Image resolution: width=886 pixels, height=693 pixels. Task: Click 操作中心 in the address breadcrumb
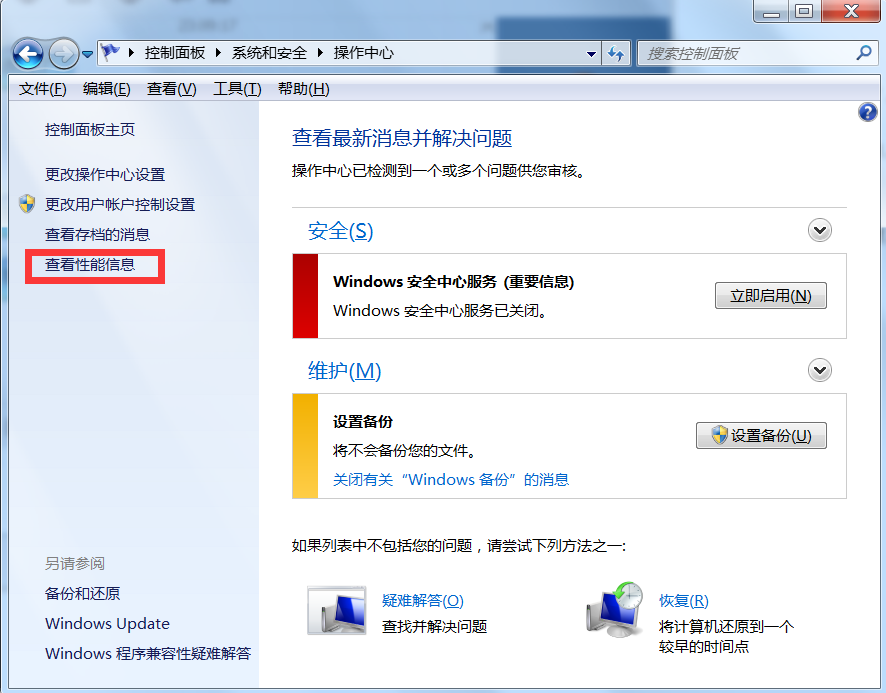coord(363,53)
